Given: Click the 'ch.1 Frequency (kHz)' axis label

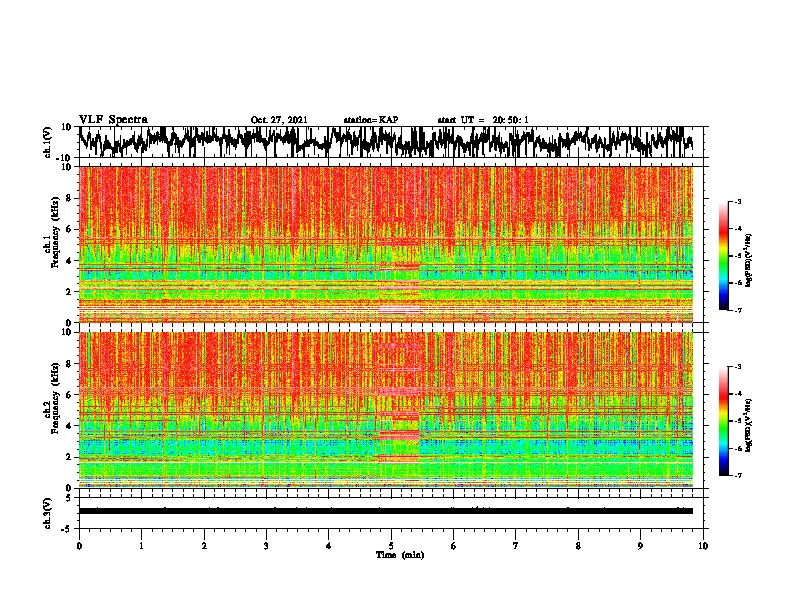Looking at the screenshot, I should (x=54, y=232).
